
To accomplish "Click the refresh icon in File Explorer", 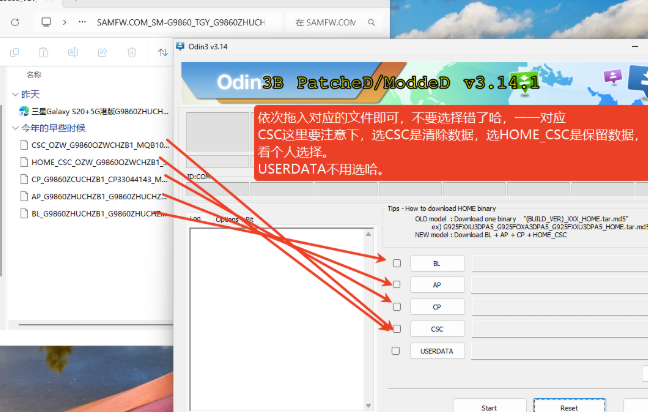I will (15, 22).
